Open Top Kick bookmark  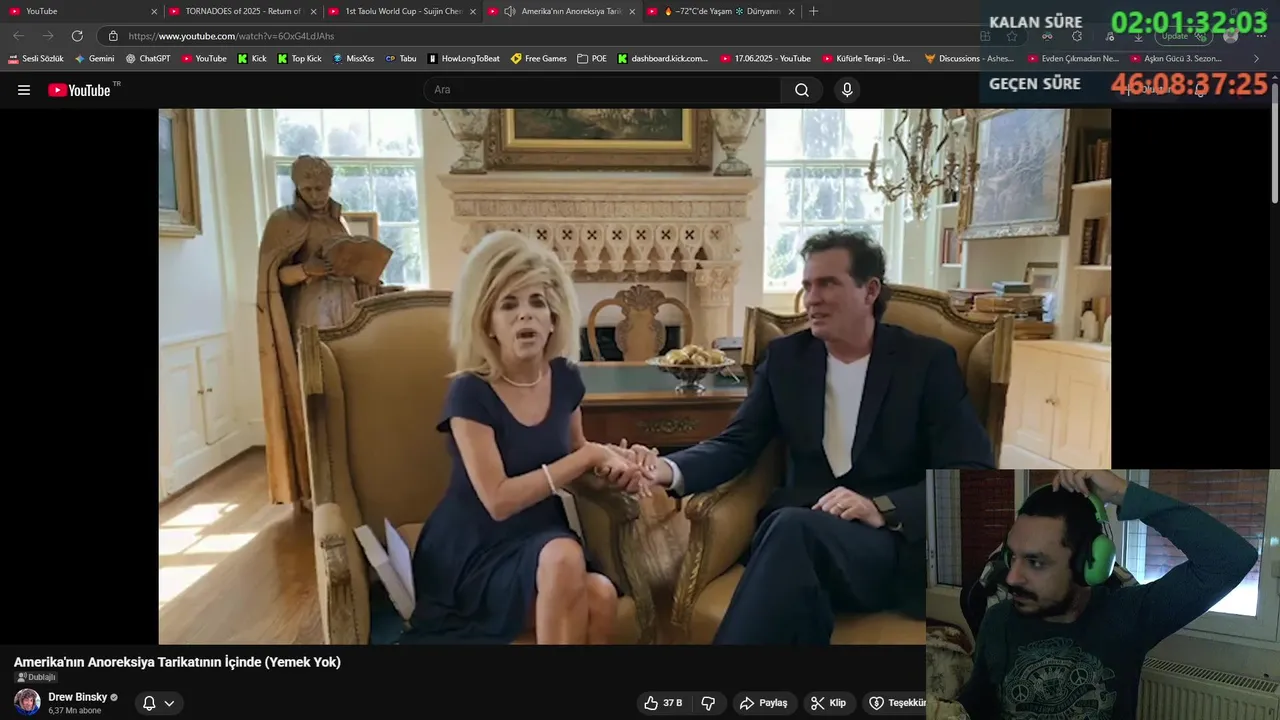click(x=299, y=59)
